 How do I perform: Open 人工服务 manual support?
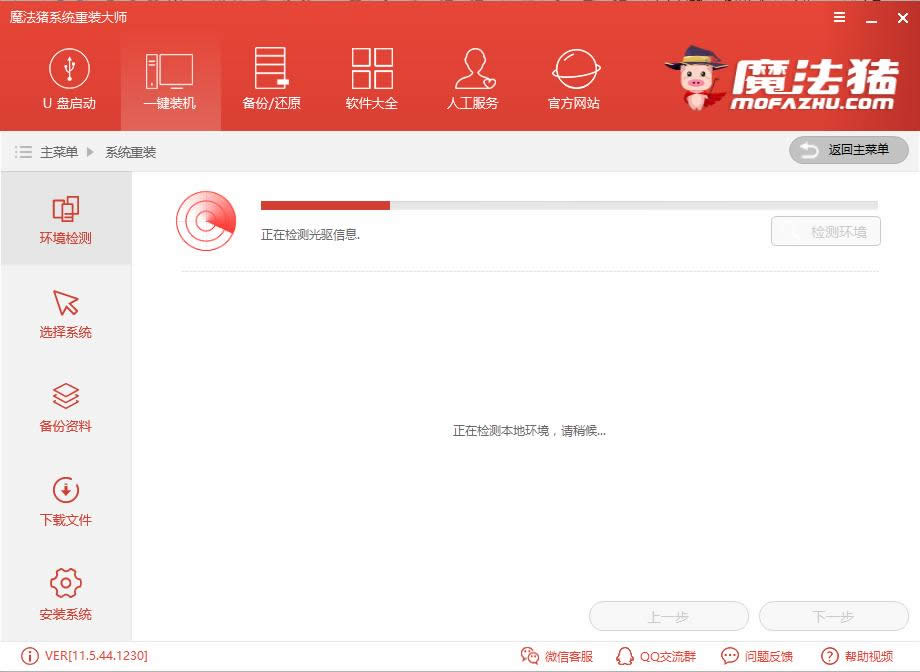[472, 81]
